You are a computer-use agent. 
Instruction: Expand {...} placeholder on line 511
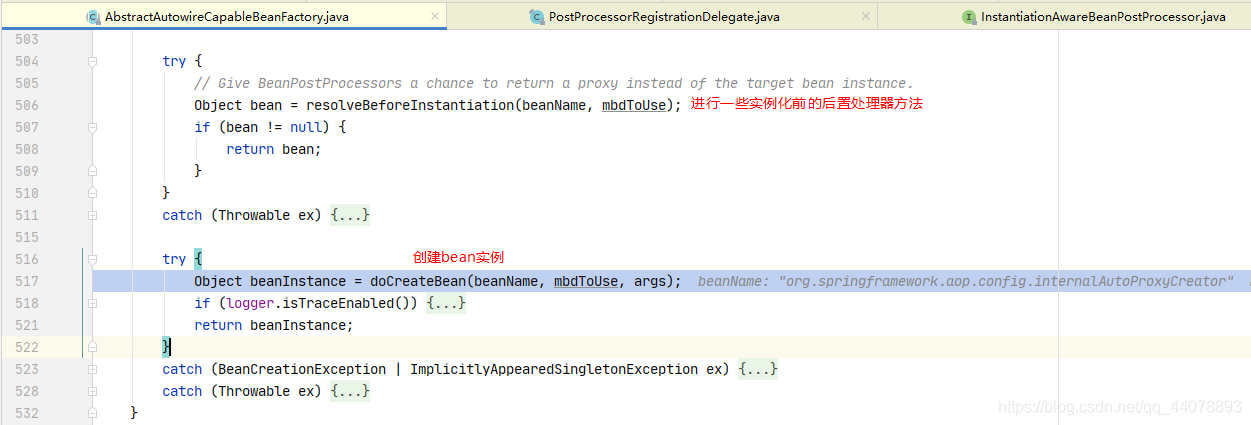(350, 215)
